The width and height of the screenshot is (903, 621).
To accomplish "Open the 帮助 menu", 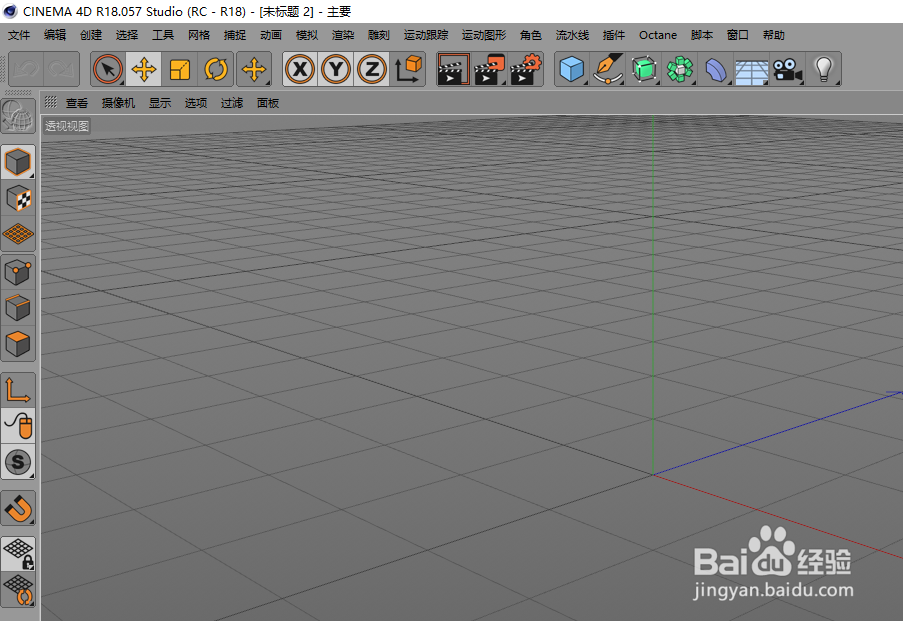I will click(x=774, y=35).
